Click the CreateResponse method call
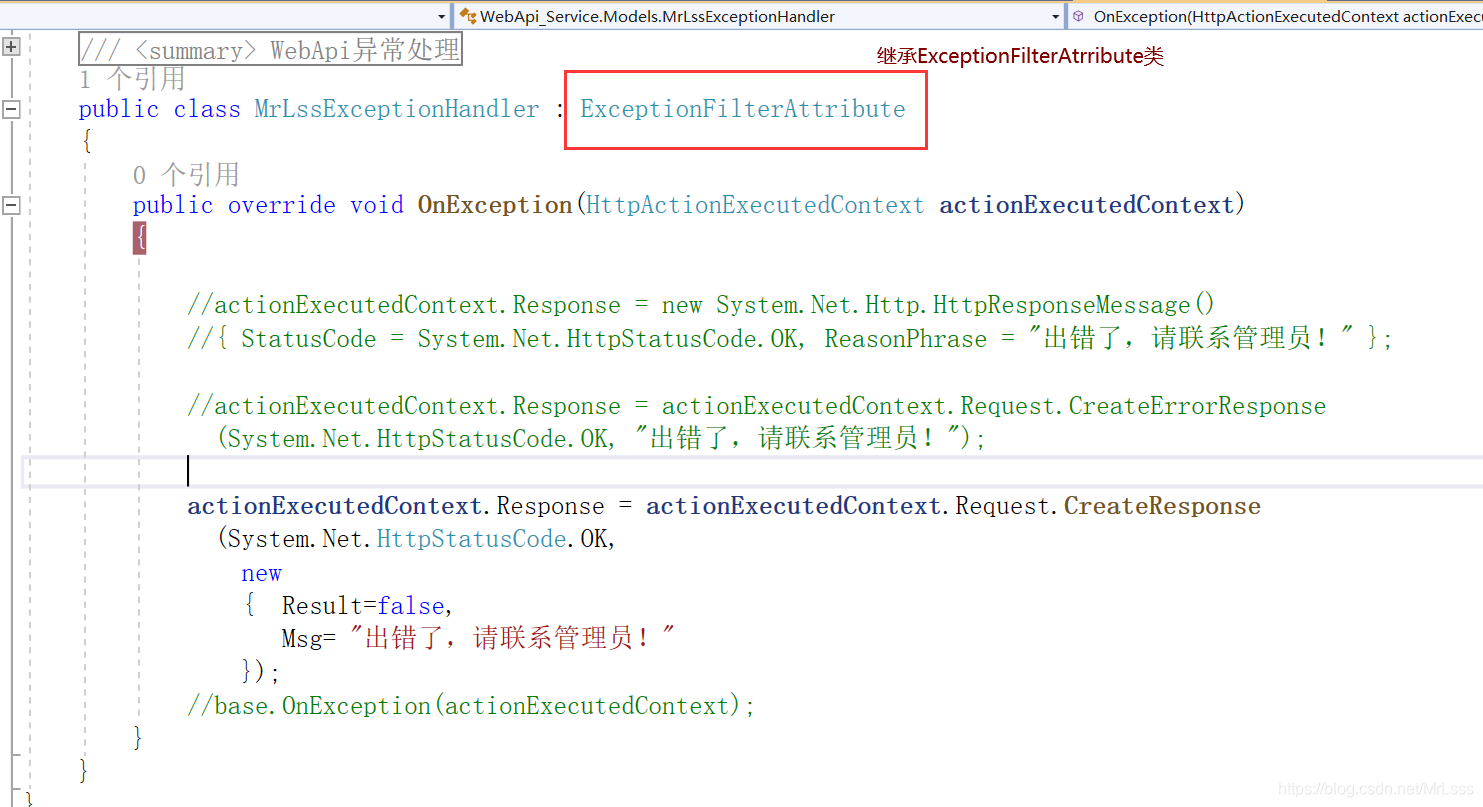 pos(1162,506)
